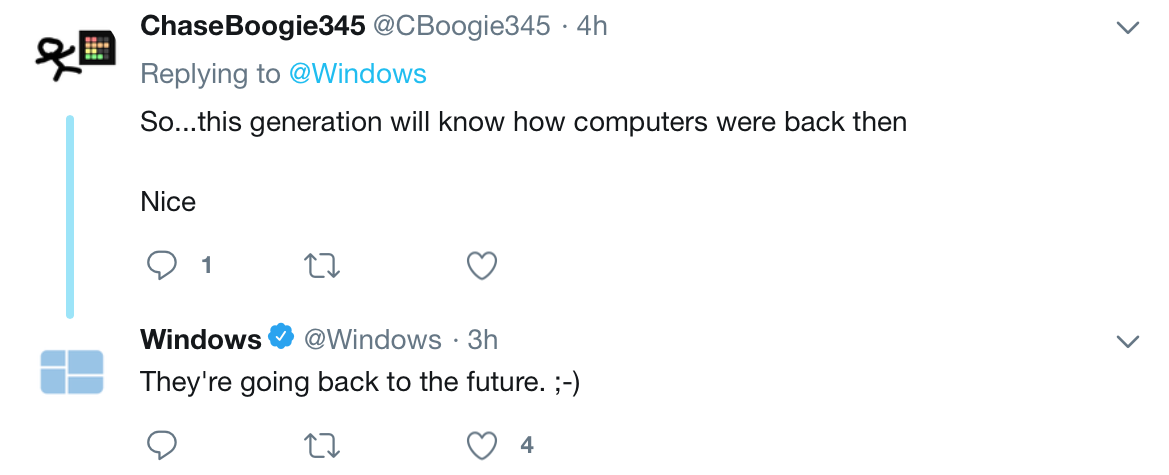Reply to the Windows tweet
The height and width of the screenshot is (475, 1169).
pos(162,445)
